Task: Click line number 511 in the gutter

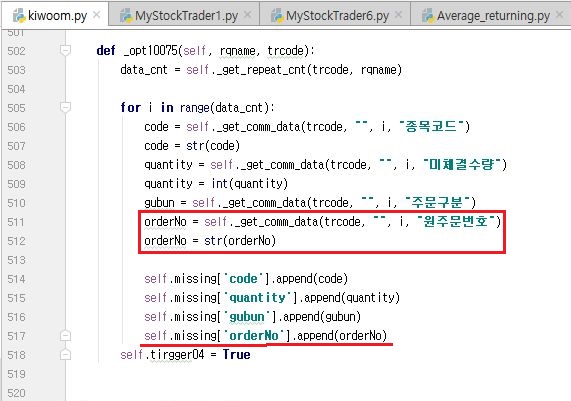Action: 16,222
